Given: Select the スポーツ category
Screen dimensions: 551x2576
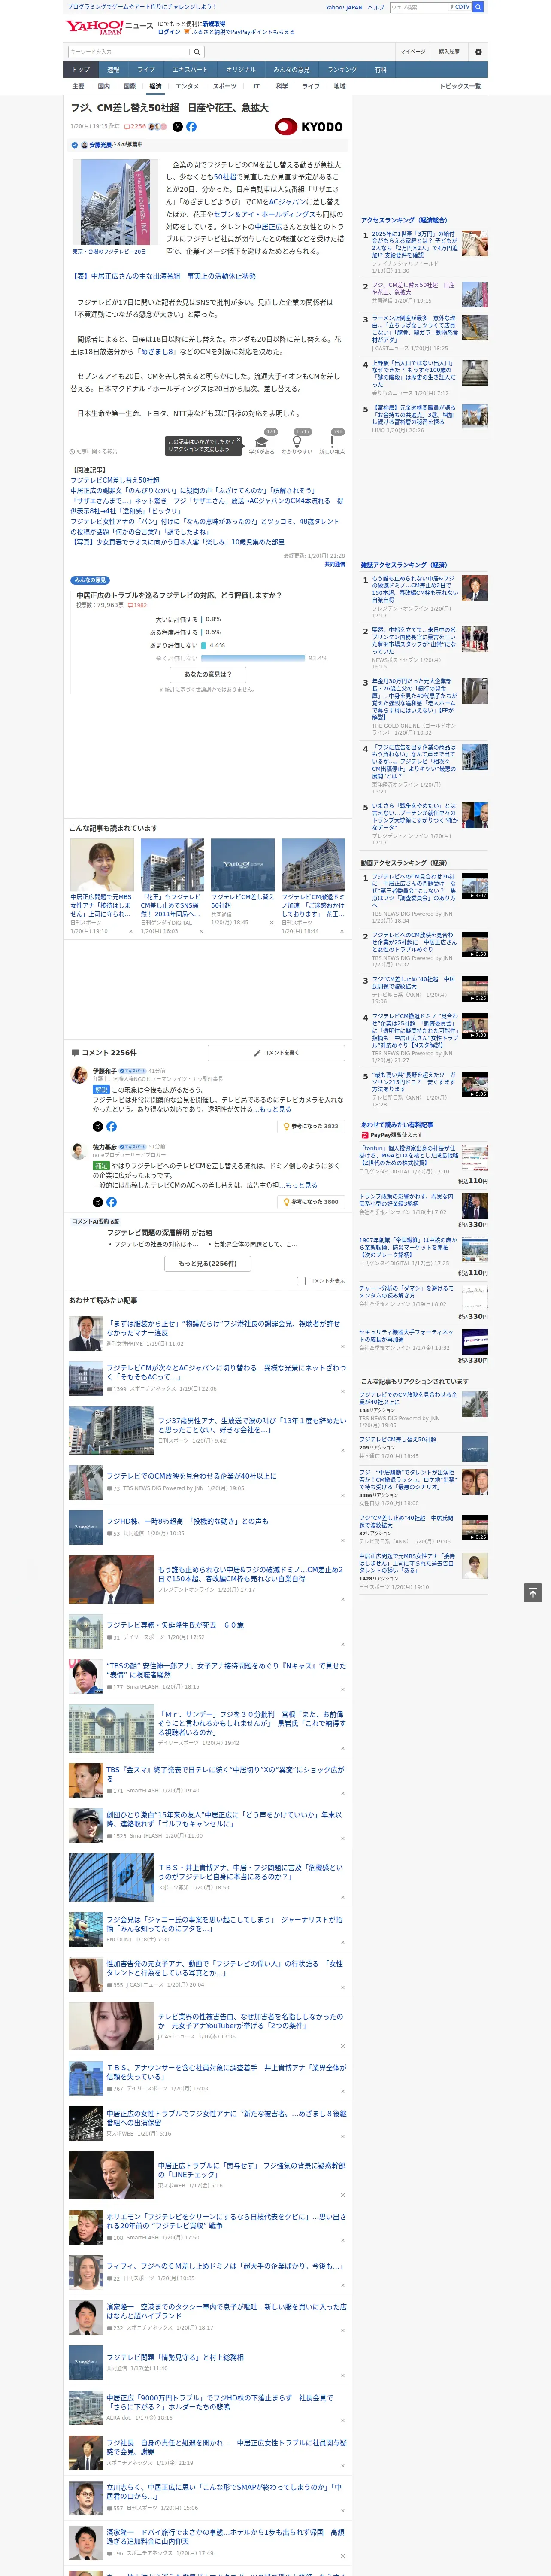Looking at the screenshot, I should point(225,87).
